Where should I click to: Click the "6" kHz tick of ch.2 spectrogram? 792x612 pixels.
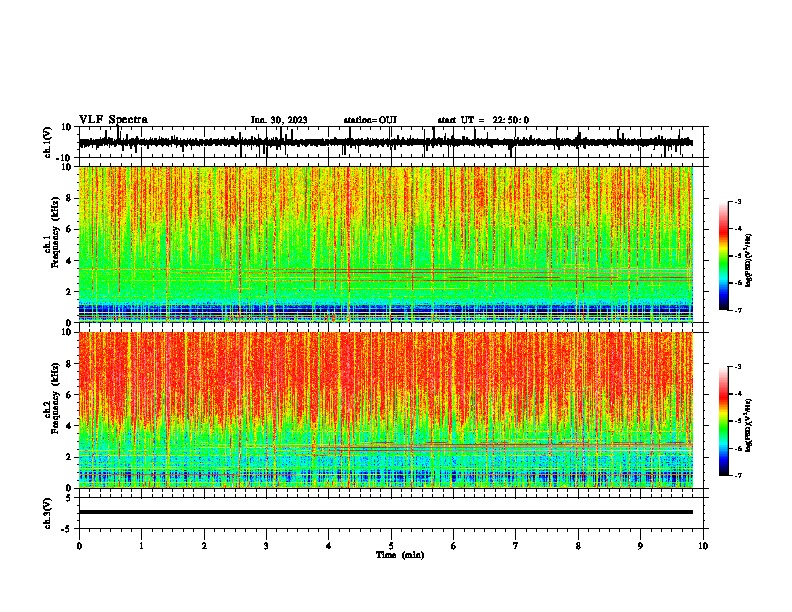(69, 395)
